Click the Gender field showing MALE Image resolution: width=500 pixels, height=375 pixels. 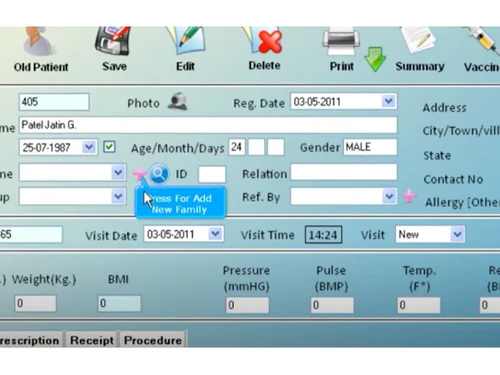[370, 147]
